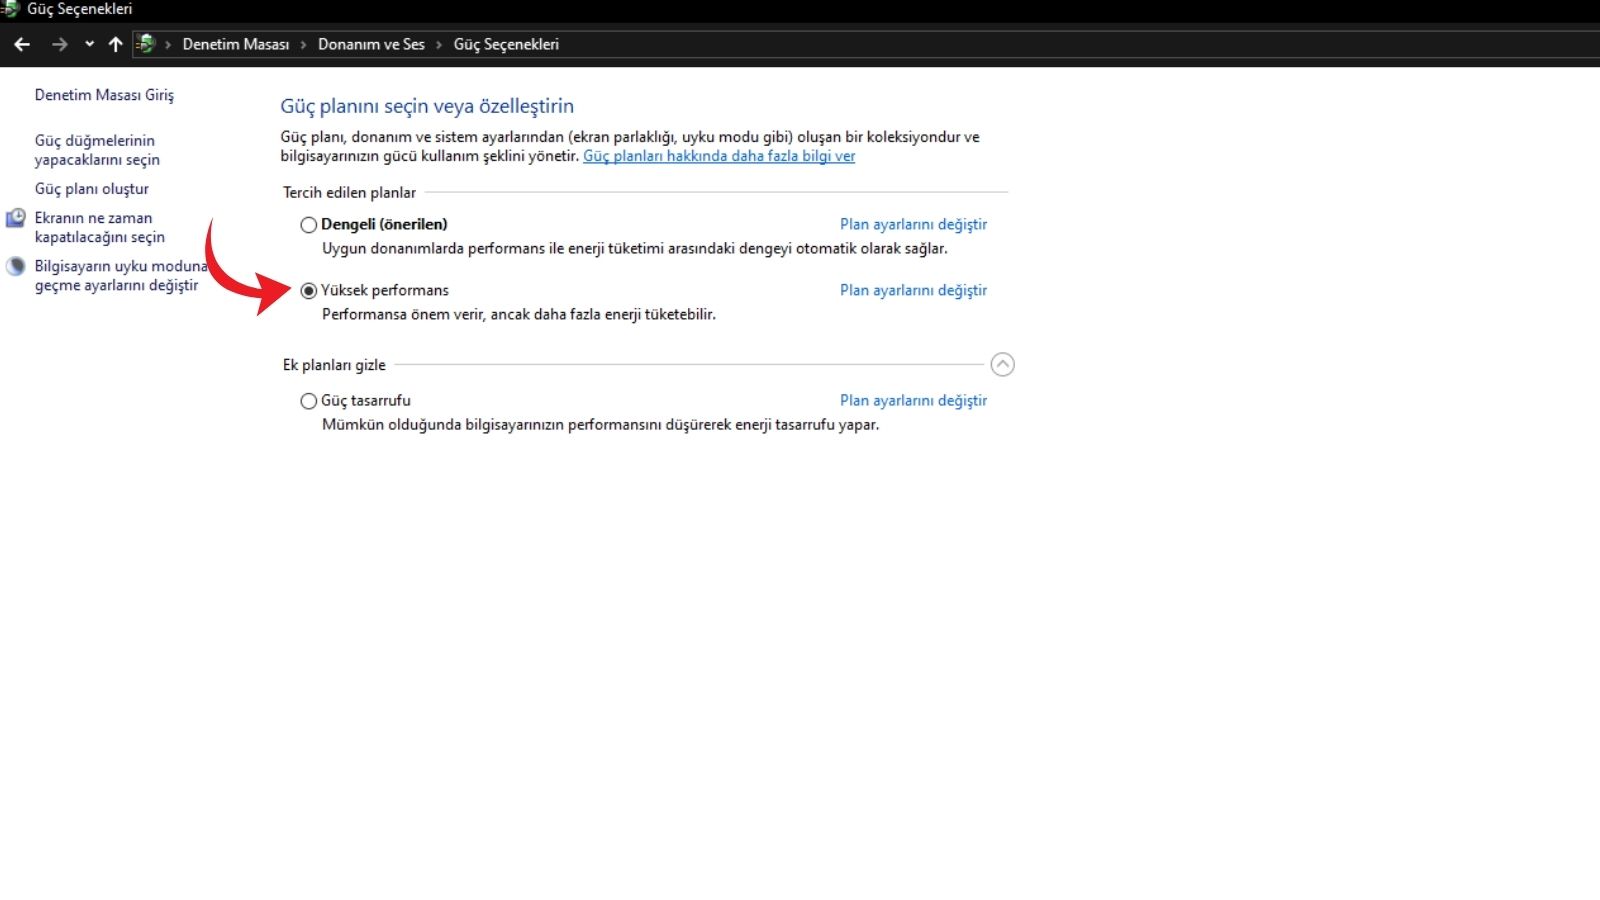Viewport: 1600px width, 900px height.
Task: Collapse the 'Ek planları gizle' section
Action: [1002, 365]
